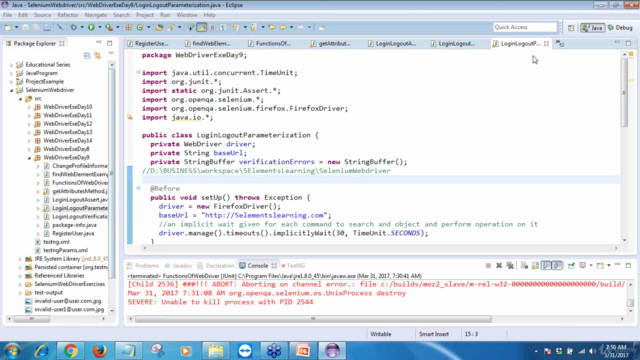The width and height of the screenshot is (640, 360).
Task: Click the Terminate console icon
Action: (x=488, y=266)
